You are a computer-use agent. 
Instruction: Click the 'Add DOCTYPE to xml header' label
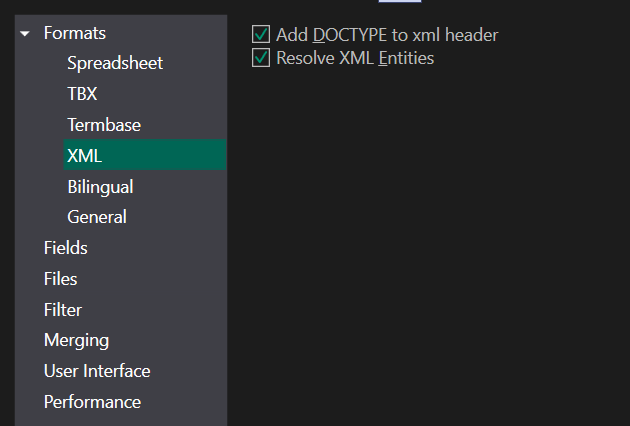pos(387,35)
